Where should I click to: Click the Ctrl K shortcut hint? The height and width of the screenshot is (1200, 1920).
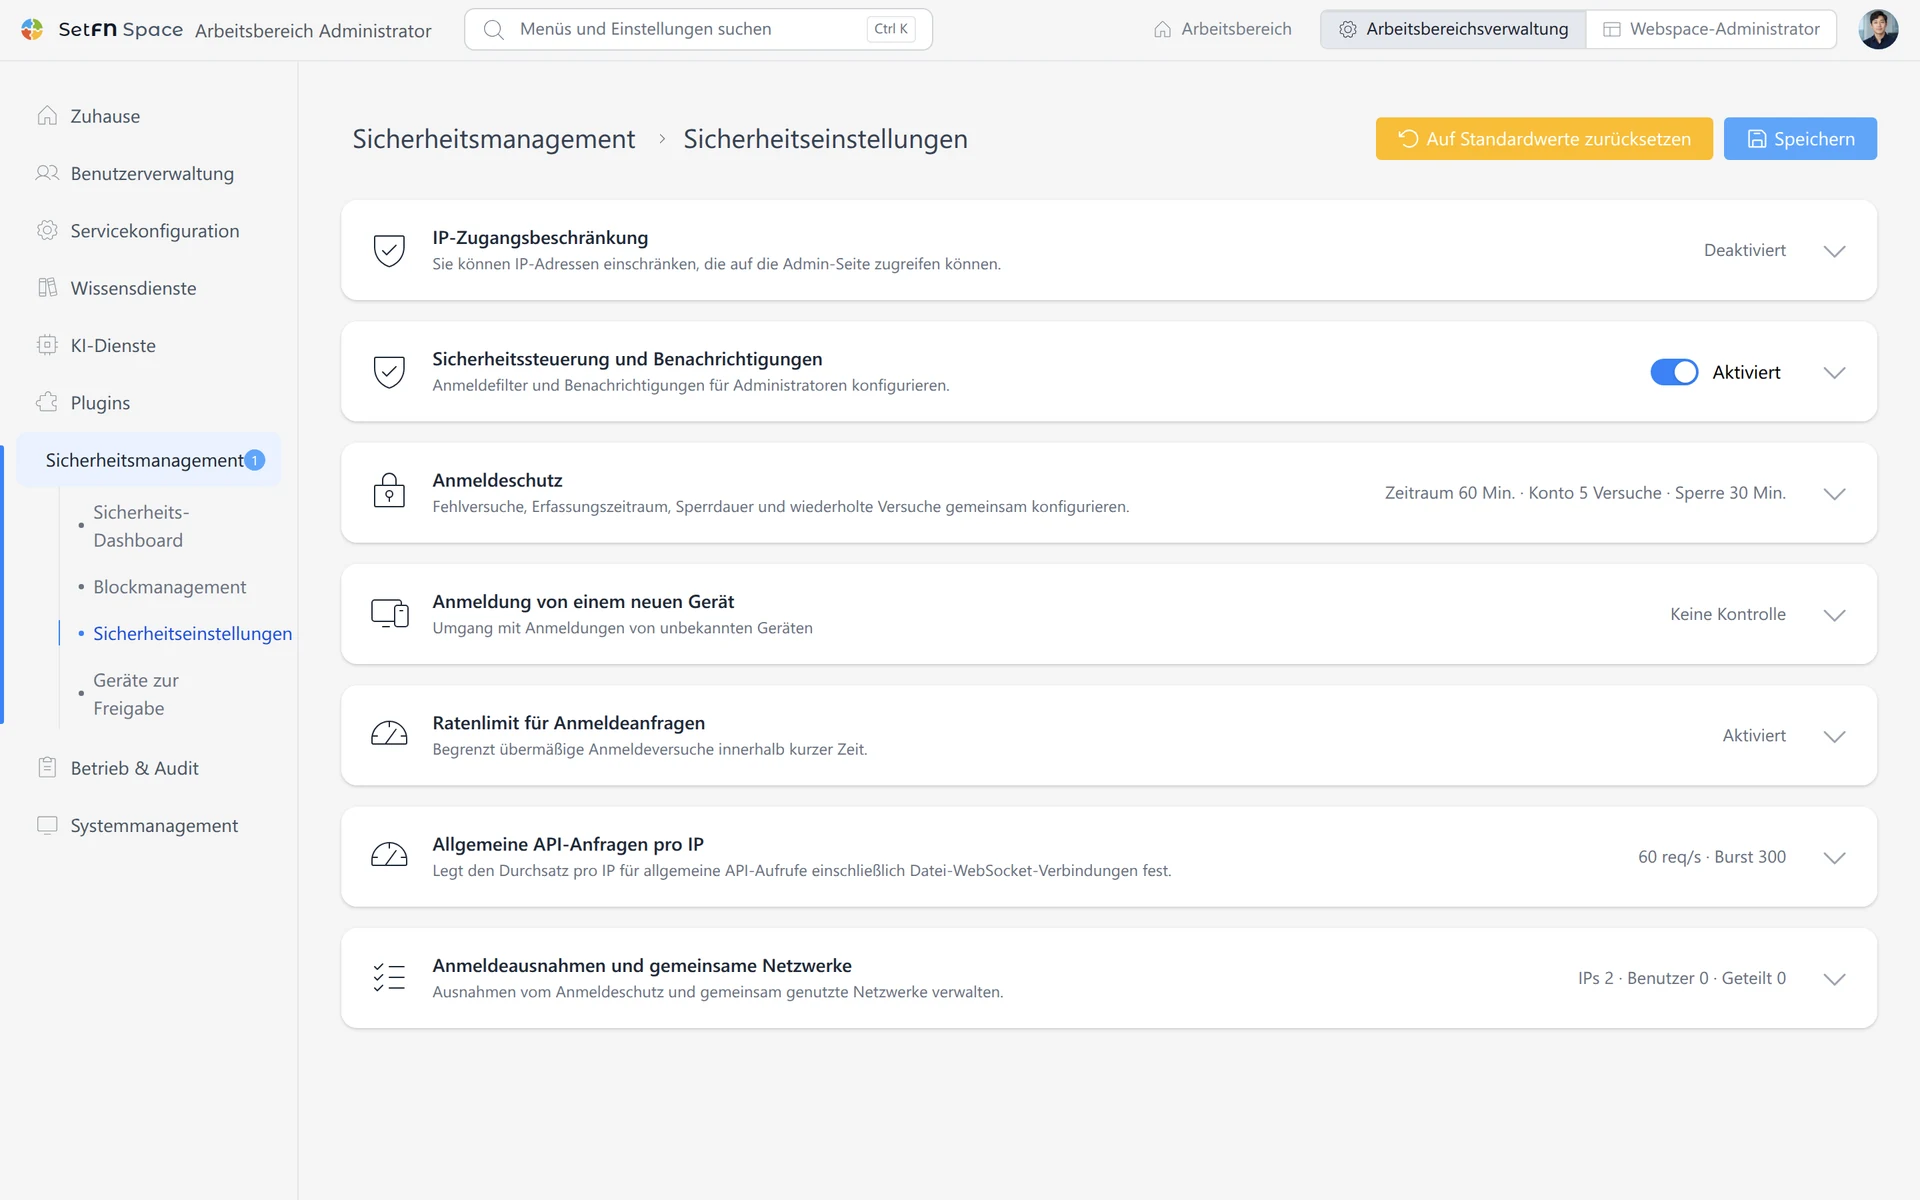[891, 29]
